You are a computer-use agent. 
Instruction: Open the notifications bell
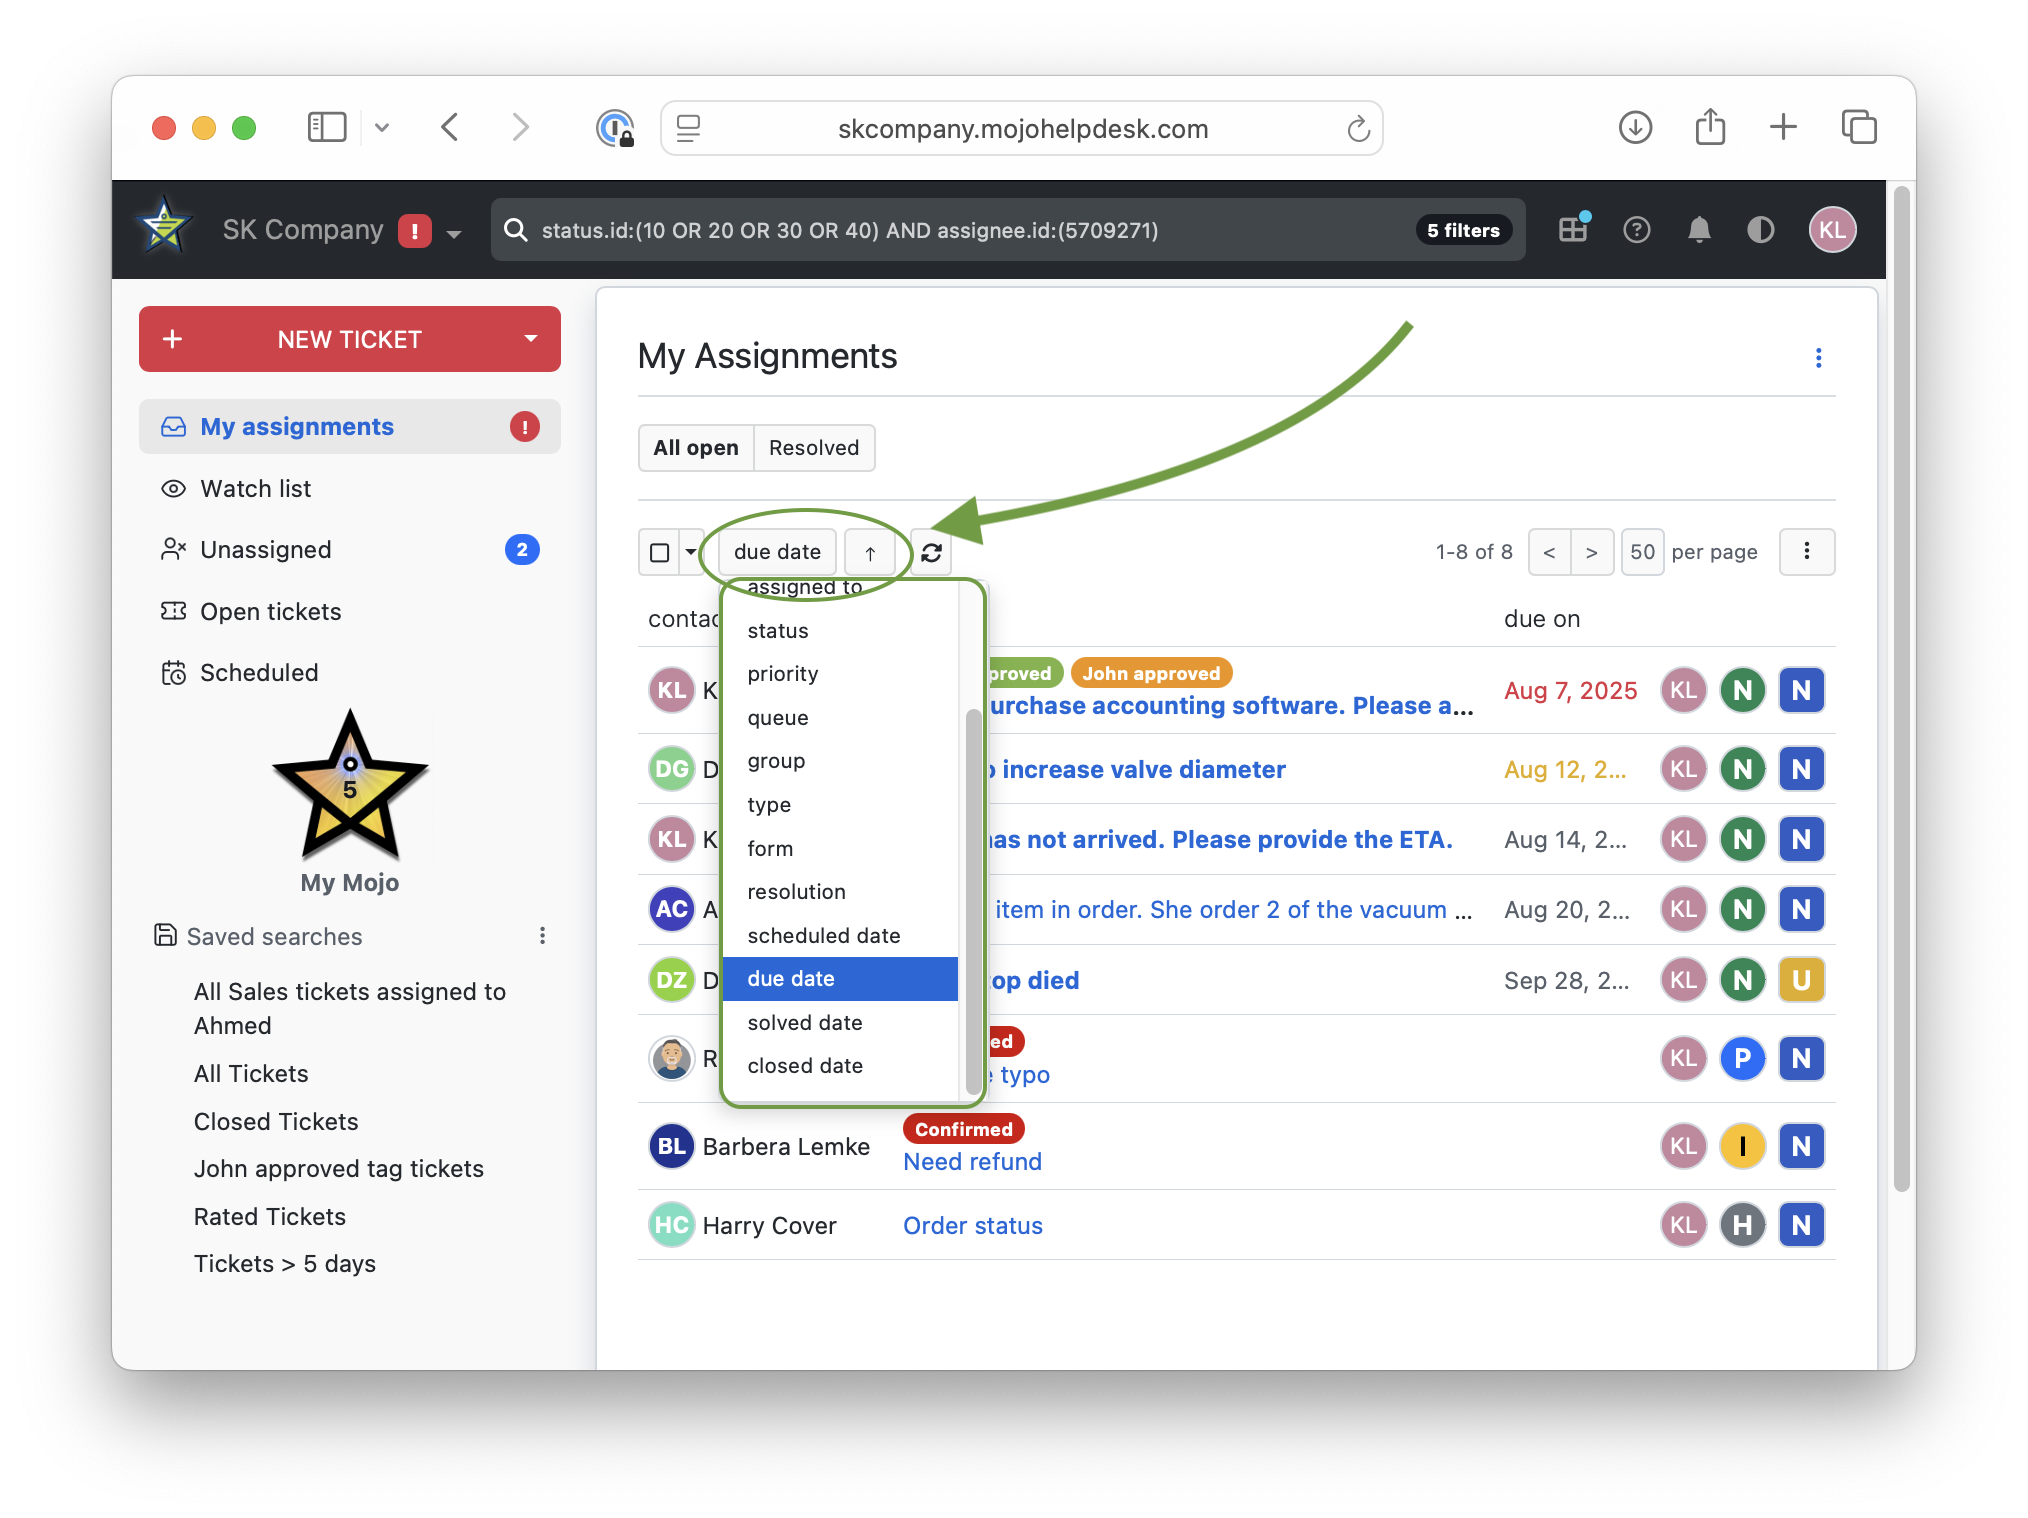(x=1699, y=230)
